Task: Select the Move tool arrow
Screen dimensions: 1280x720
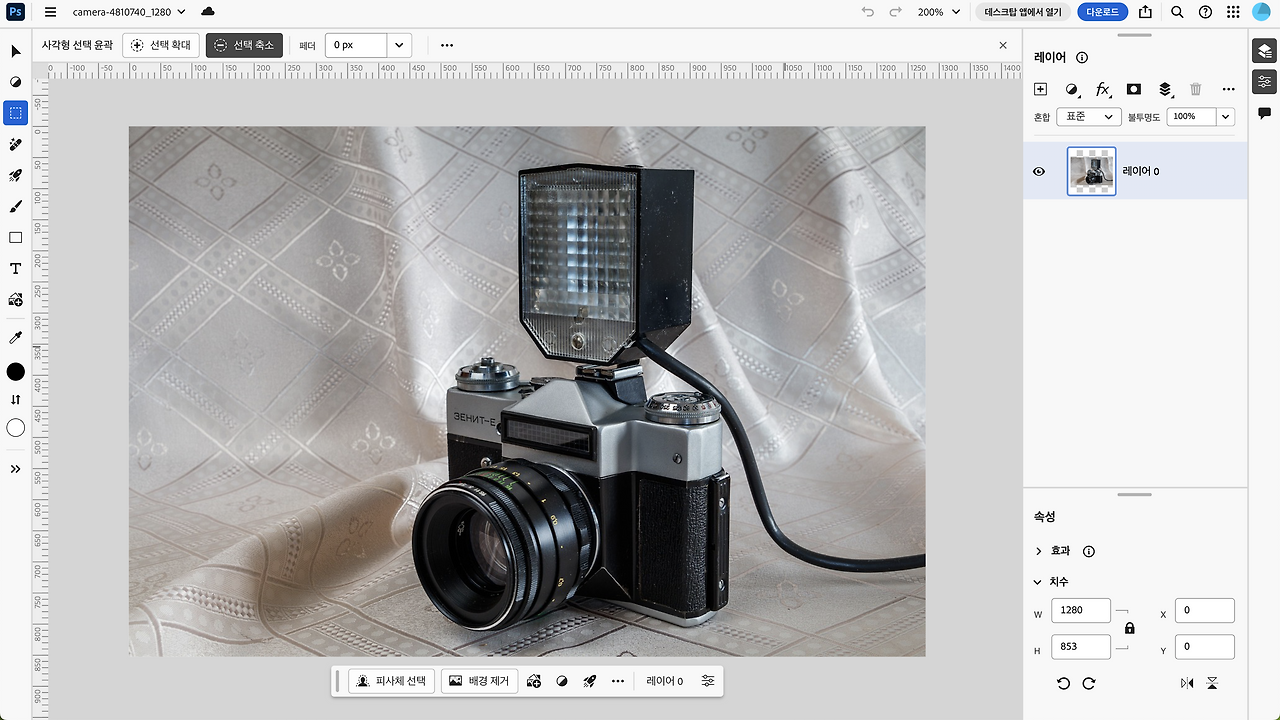Action: 15,51
